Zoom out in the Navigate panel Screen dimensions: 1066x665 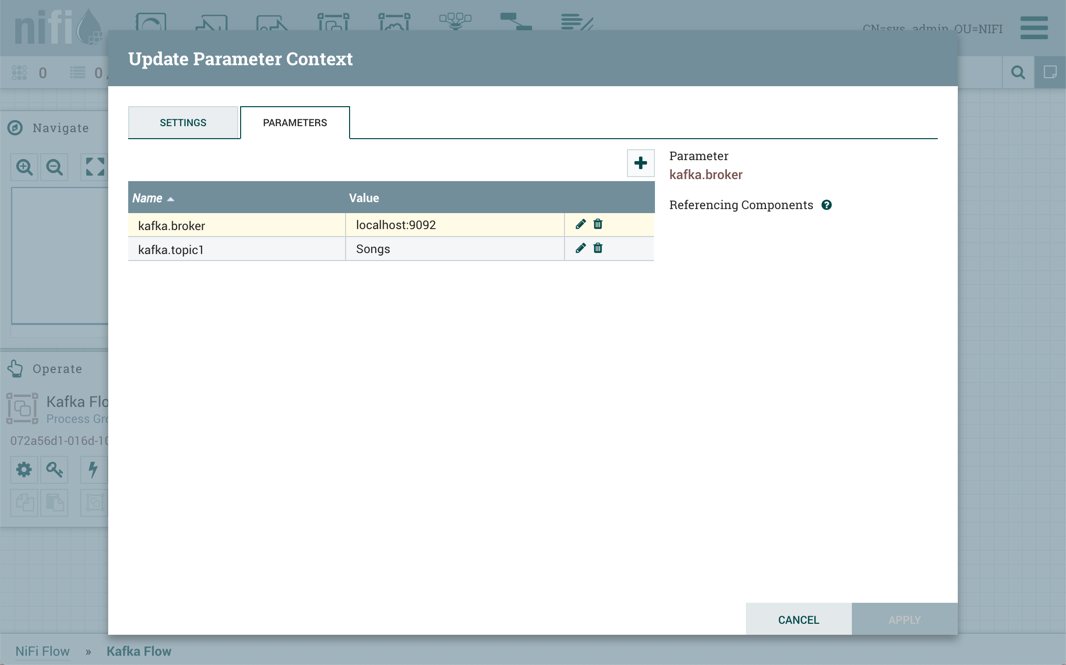click(55, 168)
